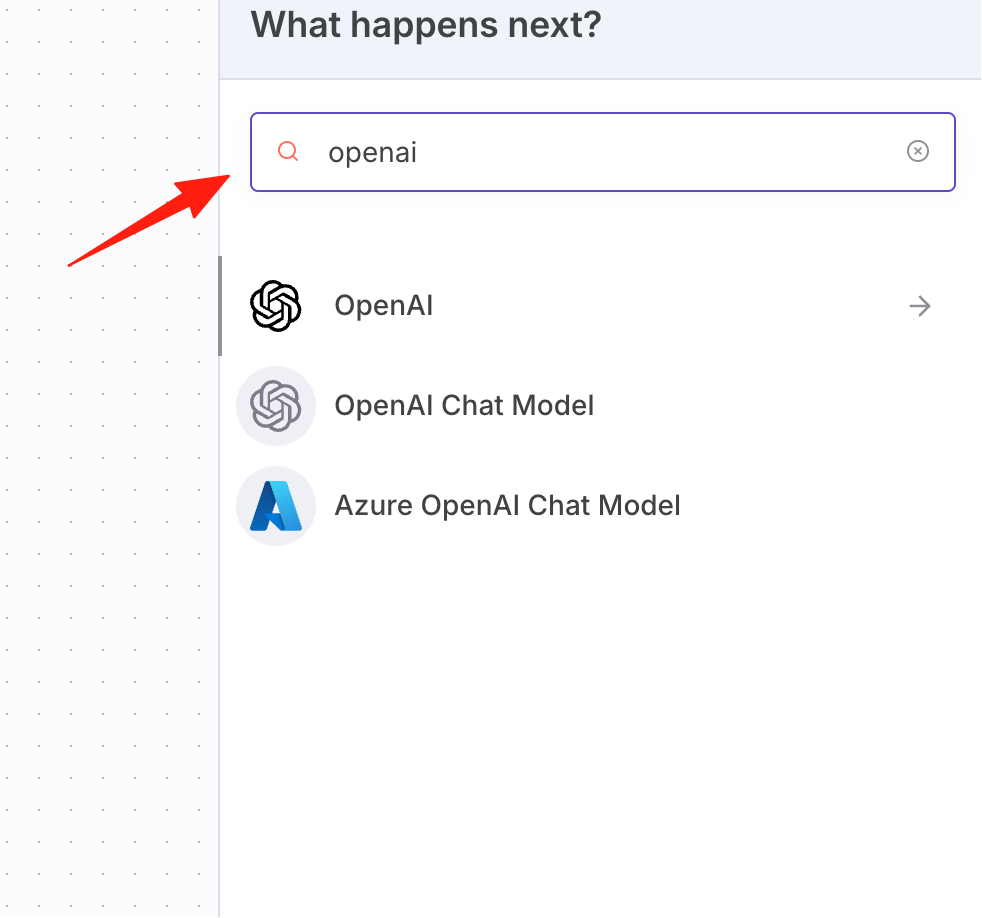Clear the search field with the X icon
This screenshot has width=982, height=918.
pos(917,151)
